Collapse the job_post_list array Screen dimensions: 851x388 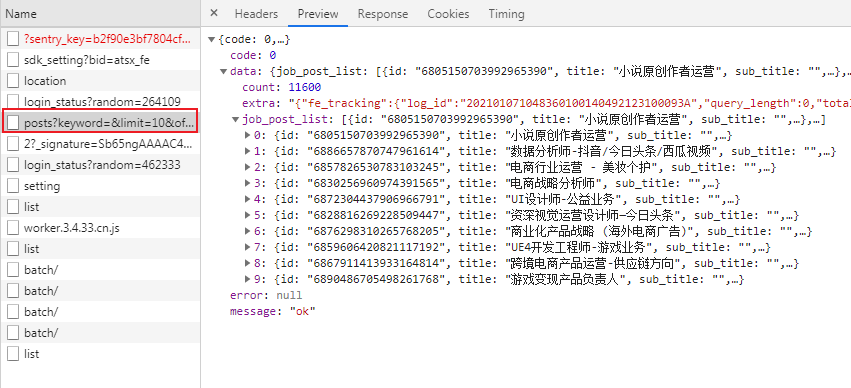pos(236,119)
